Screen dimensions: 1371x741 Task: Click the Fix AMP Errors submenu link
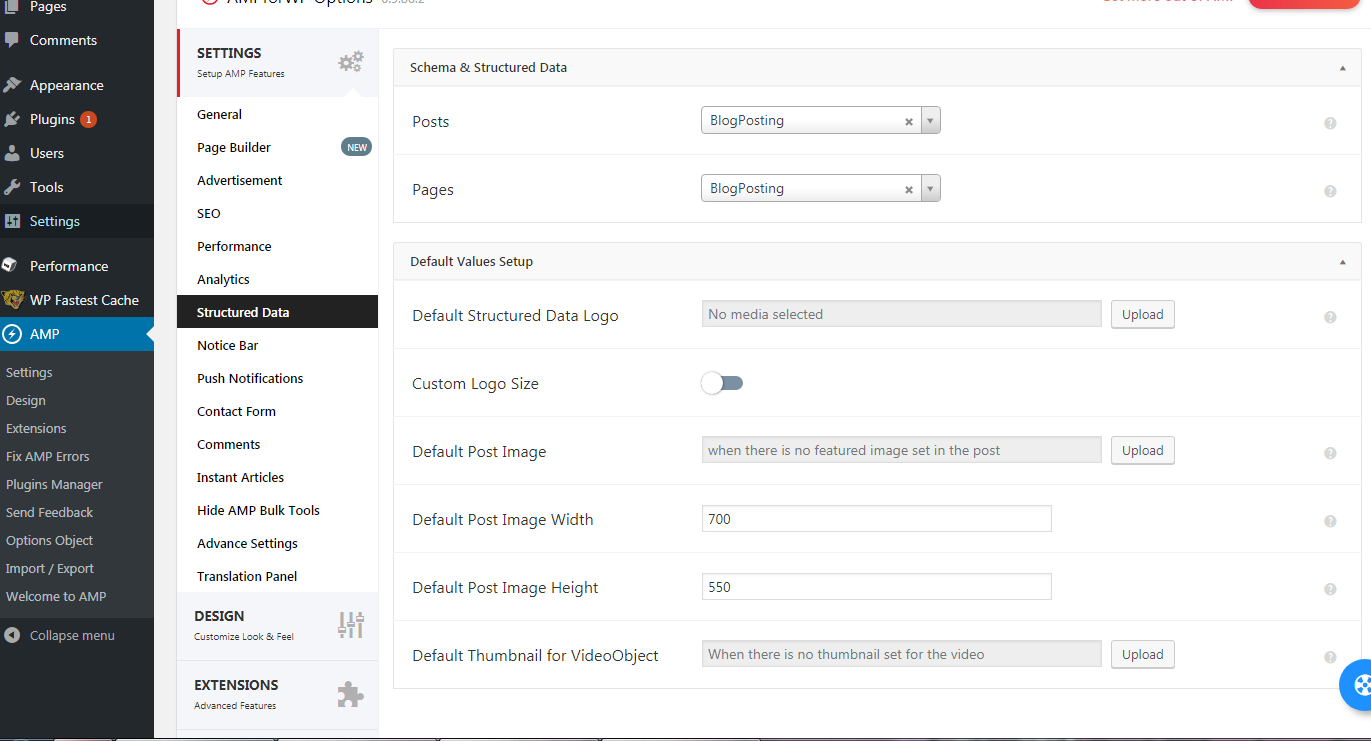tap(48, 456)
